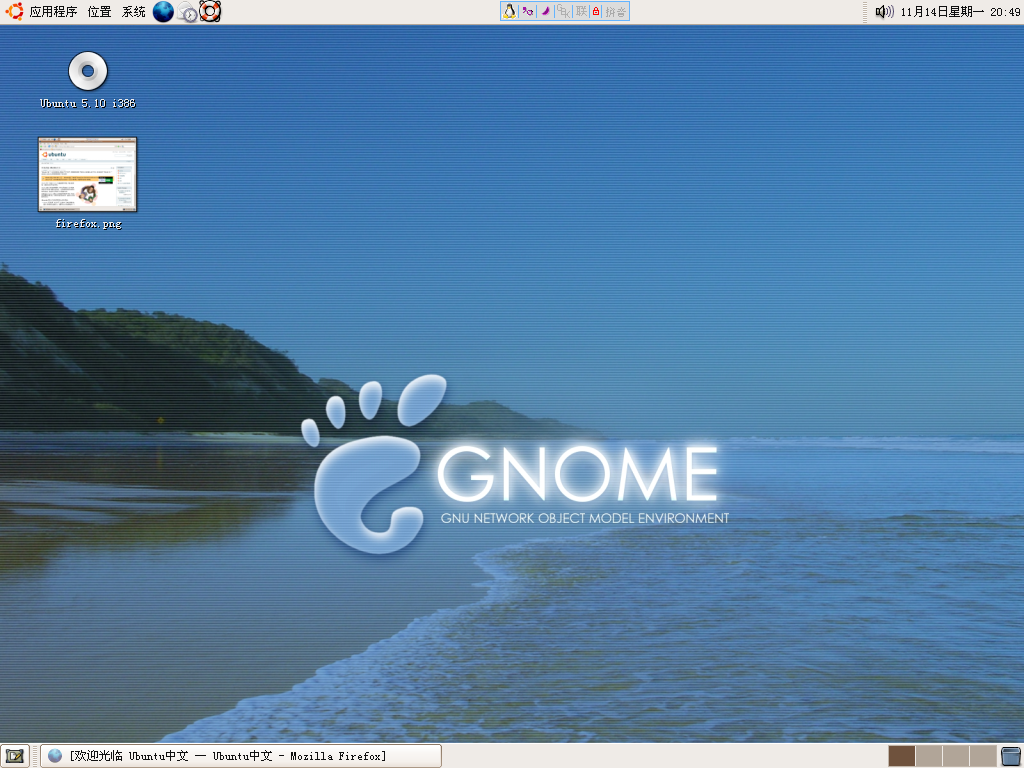
Task: Toggle the Chinese/English punctuation icon in input bar
Action: 527,11
